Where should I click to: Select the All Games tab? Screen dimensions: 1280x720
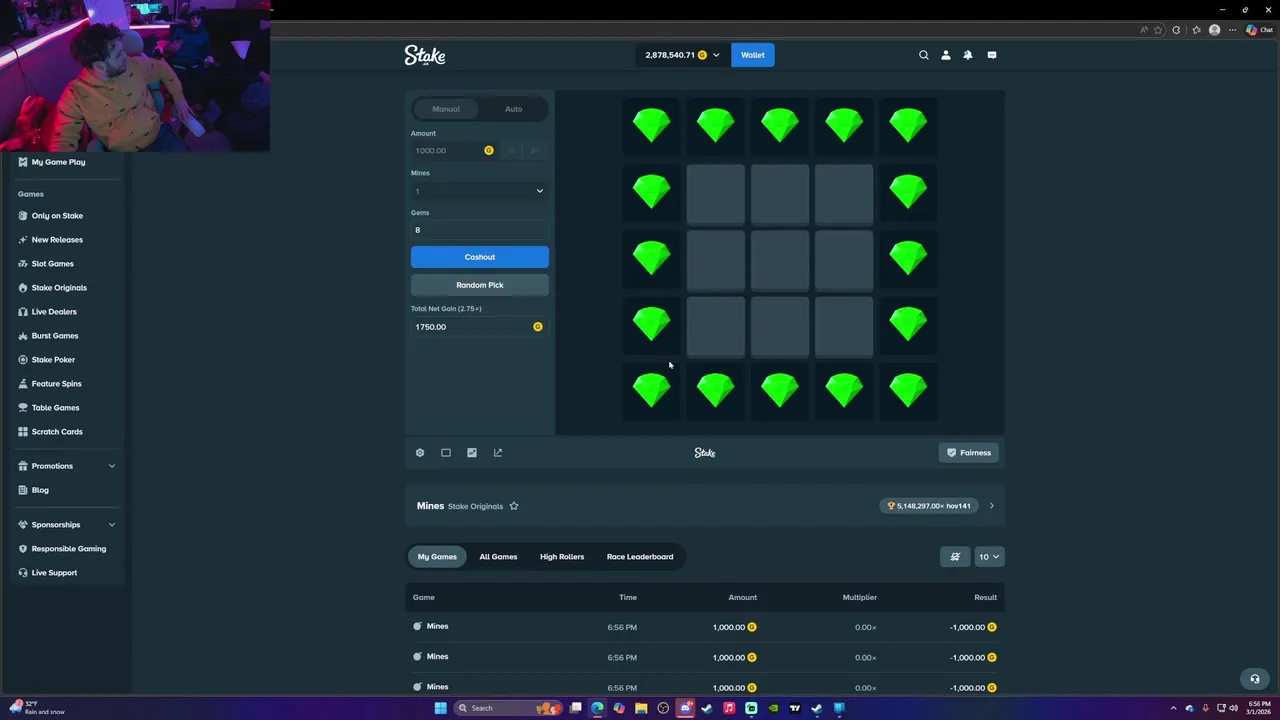click(498, 557)
